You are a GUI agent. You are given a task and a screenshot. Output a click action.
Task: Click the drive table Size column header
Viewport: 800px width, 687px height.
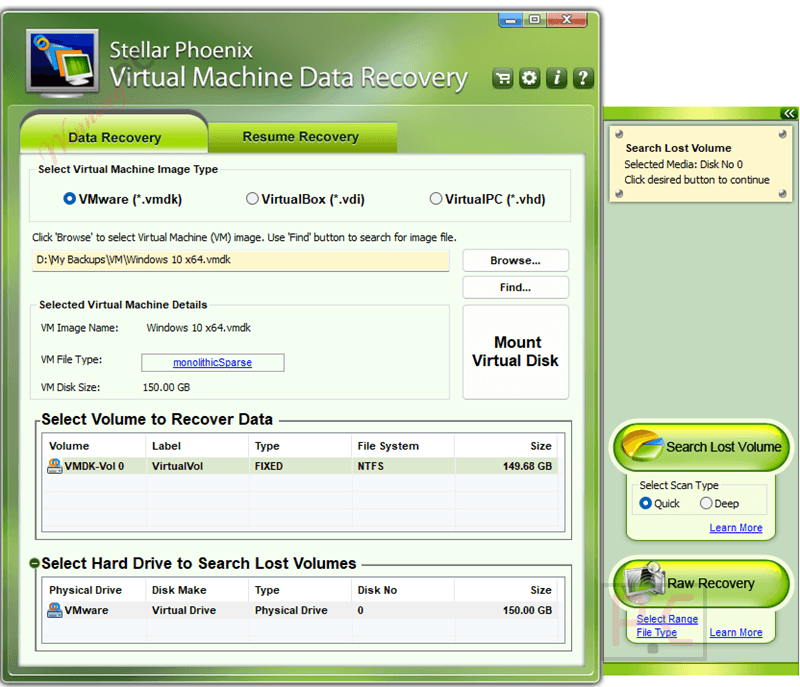[x=541, y=590]
